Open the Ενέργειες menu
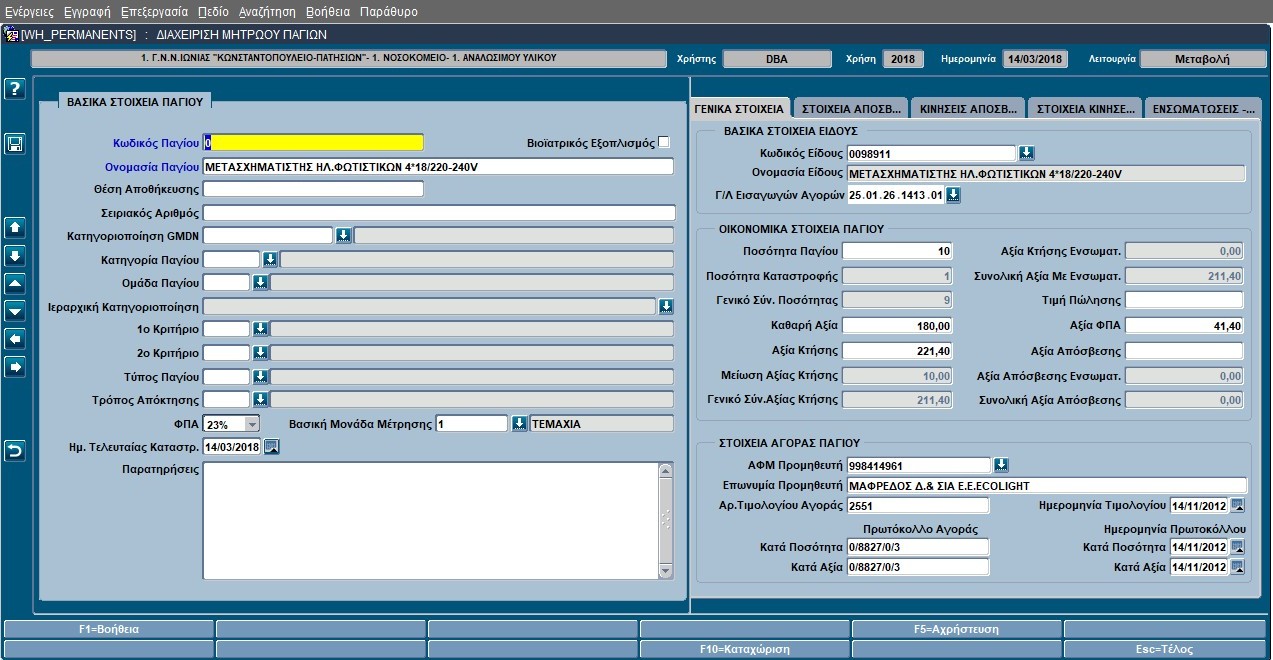This screenshot has width=1273, height=660. pos(29,12)
